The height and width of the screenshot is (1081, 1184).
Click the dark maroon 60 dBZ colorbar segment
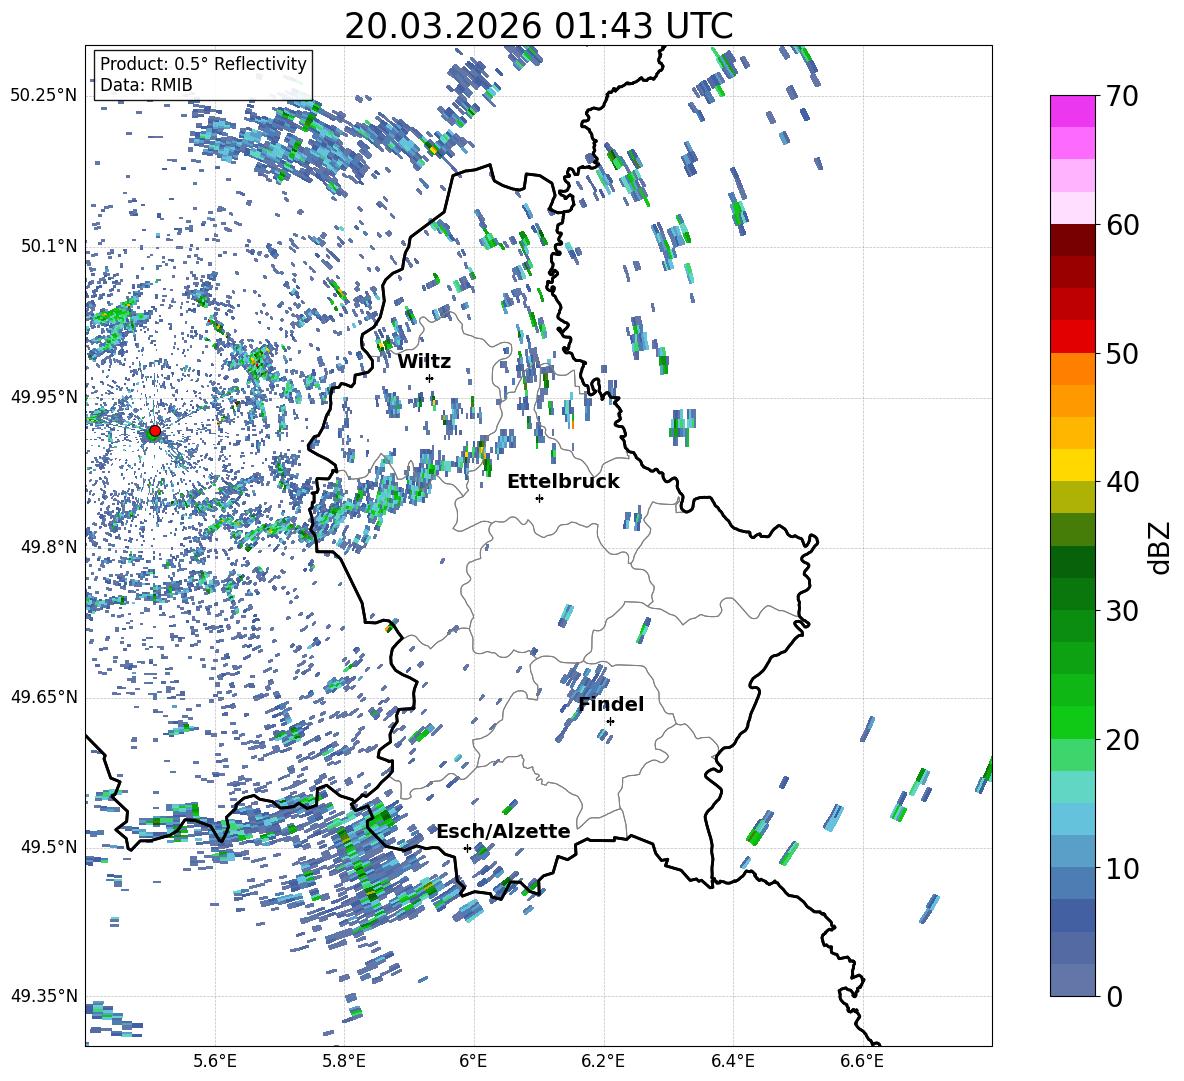click(x=1073, y=240)
